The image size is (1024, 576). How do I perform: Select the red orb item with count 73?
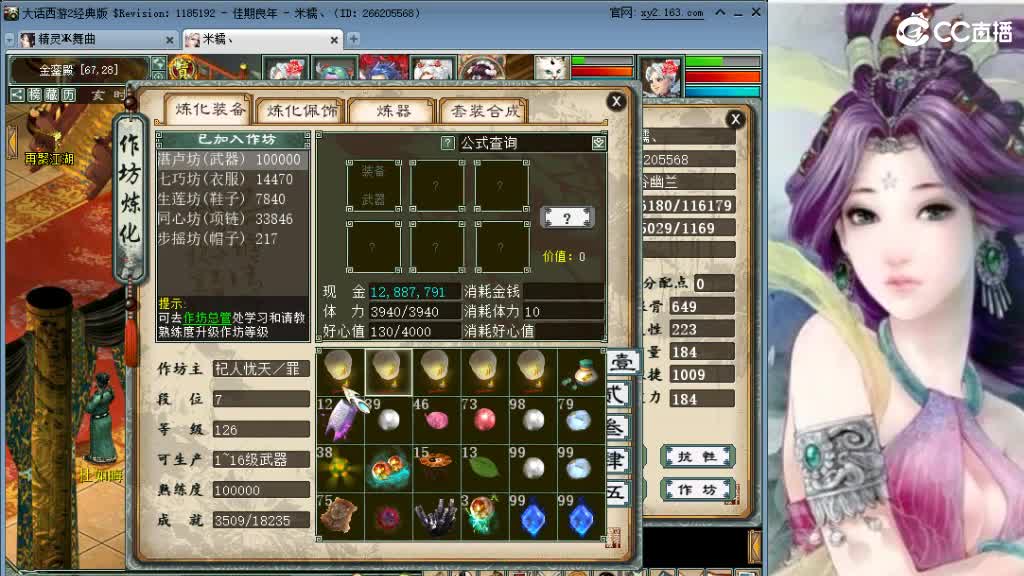pyautogui.click(x=485, y=419)
